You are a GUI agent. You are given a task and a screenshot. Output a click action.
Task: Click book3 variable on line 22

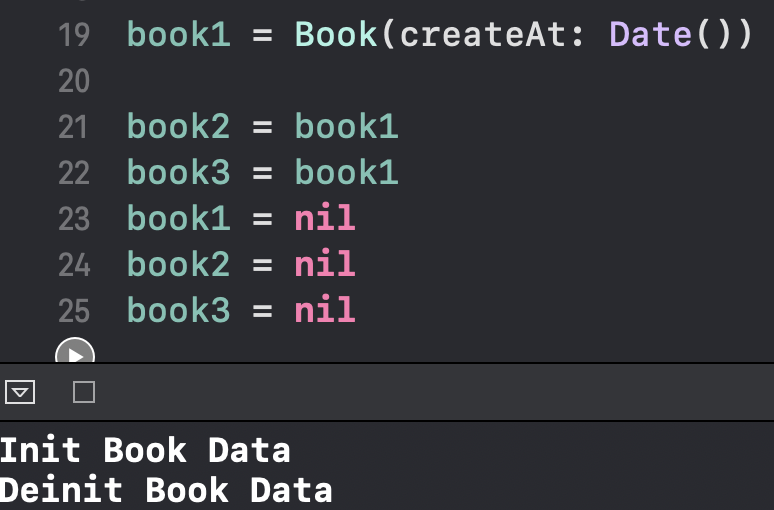[179, 172]
